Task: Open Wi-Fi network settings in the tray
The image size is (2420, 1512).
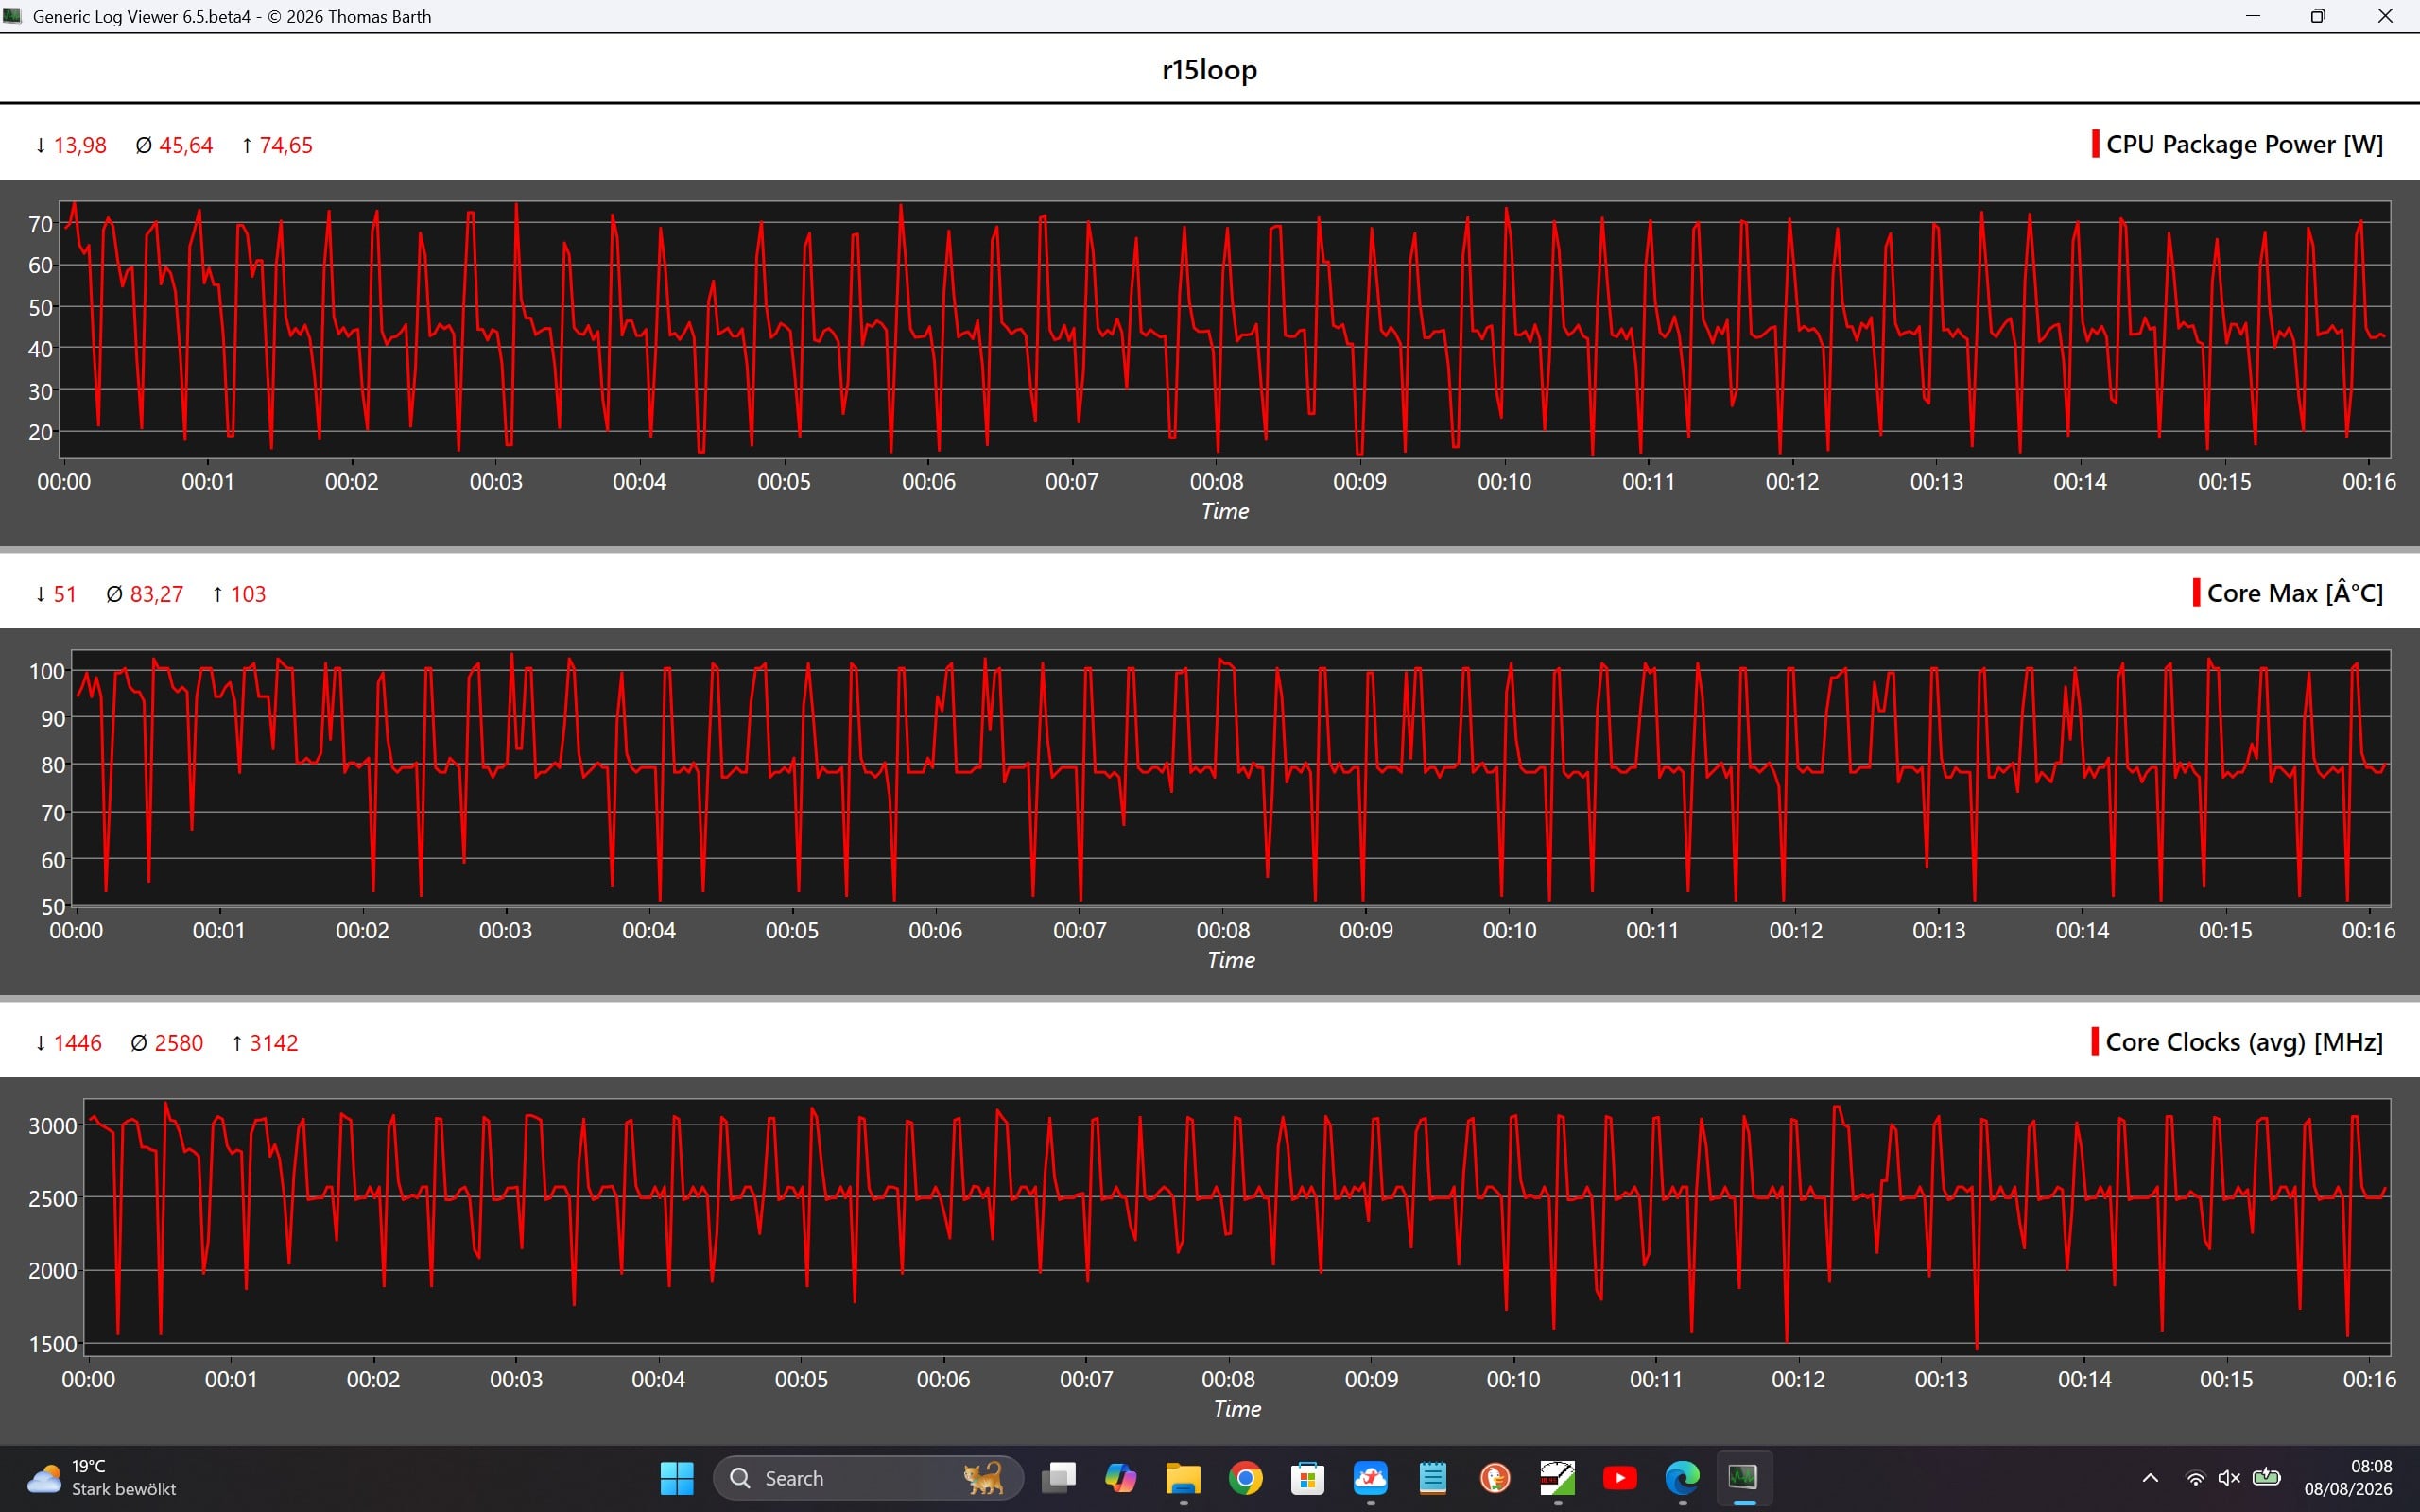Action: click(x=2195, y=1478)
